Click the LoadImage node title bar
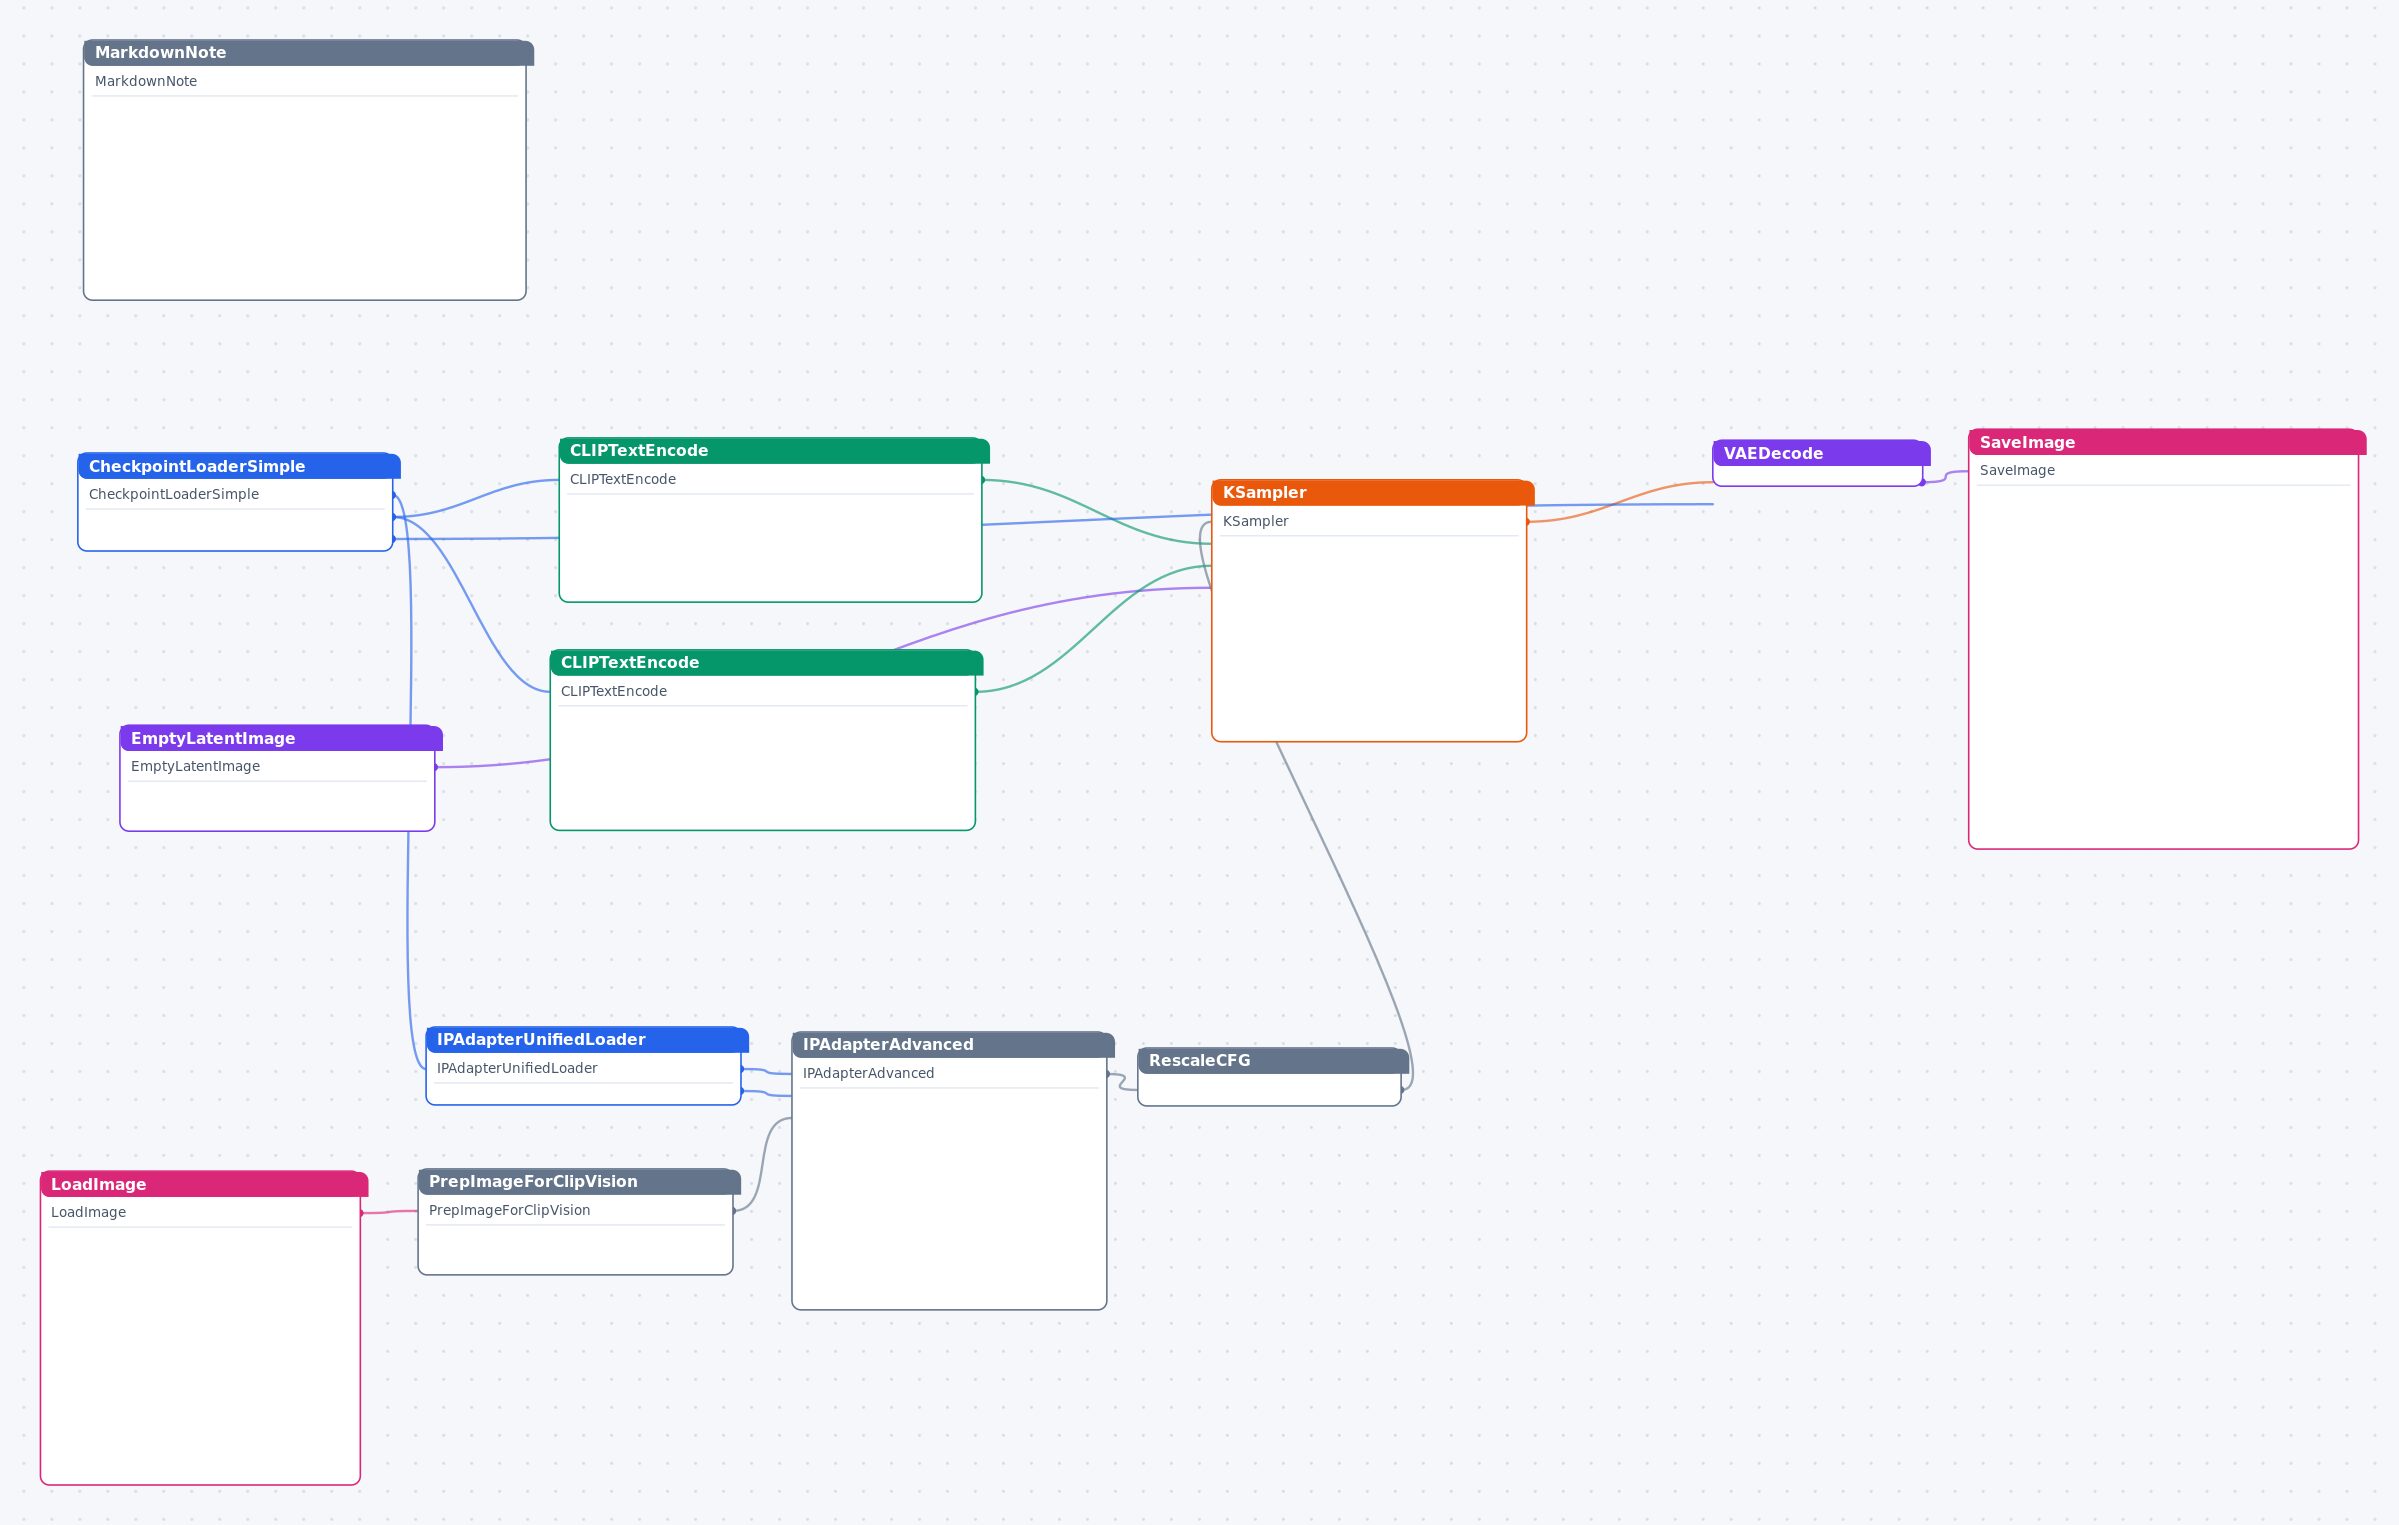Image resolution: width=2399 pixels, height=1525 pixels. point(204,1185)
